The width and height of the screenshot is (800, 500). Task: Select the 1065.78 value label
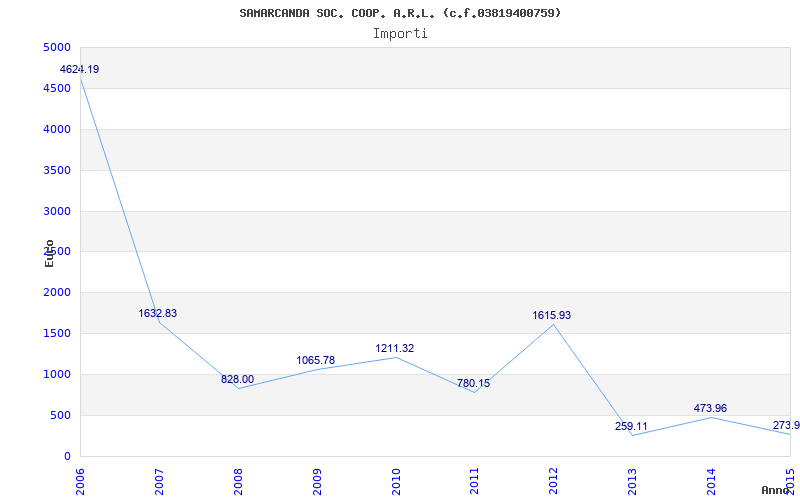(x=316, y=361)
